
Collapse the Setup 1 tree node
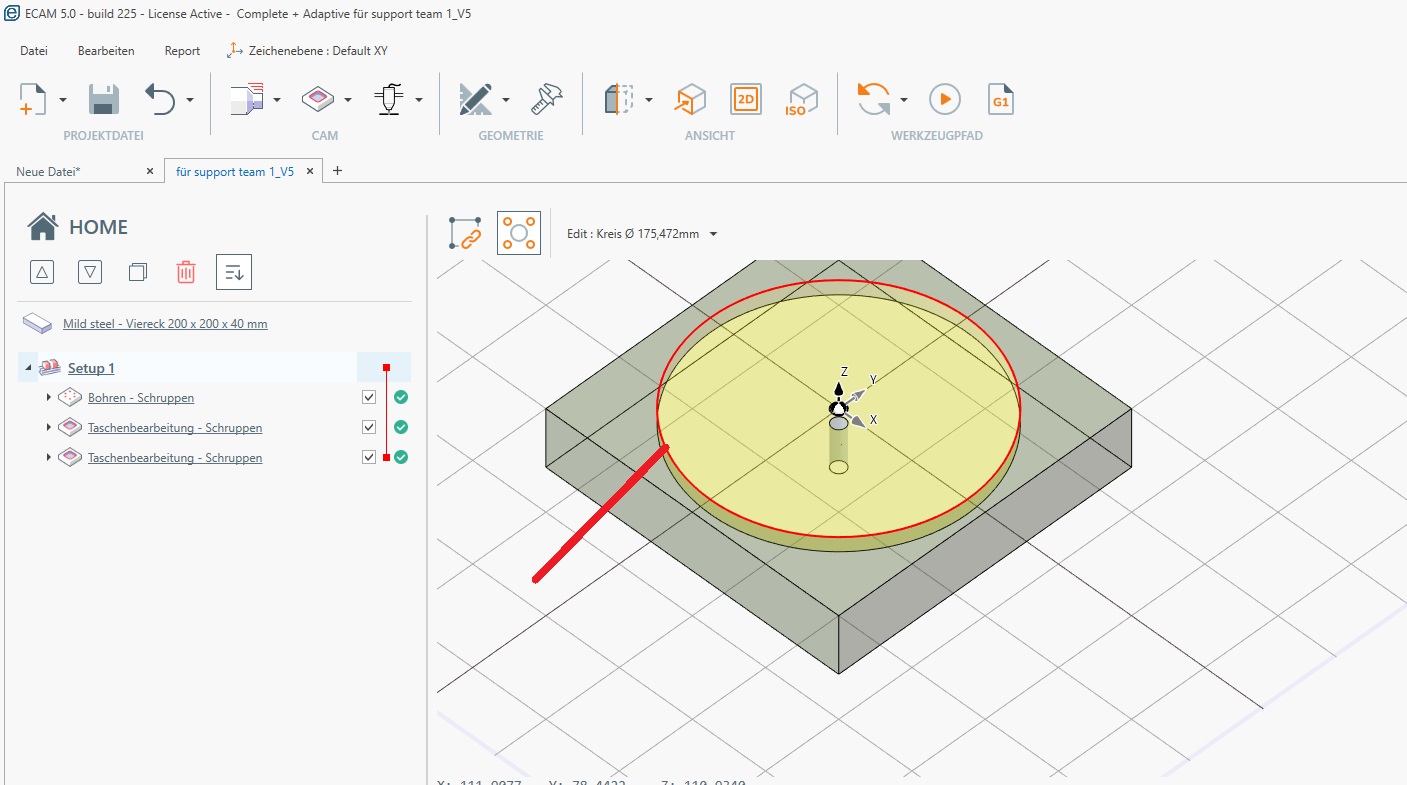[x=28, y=369]
